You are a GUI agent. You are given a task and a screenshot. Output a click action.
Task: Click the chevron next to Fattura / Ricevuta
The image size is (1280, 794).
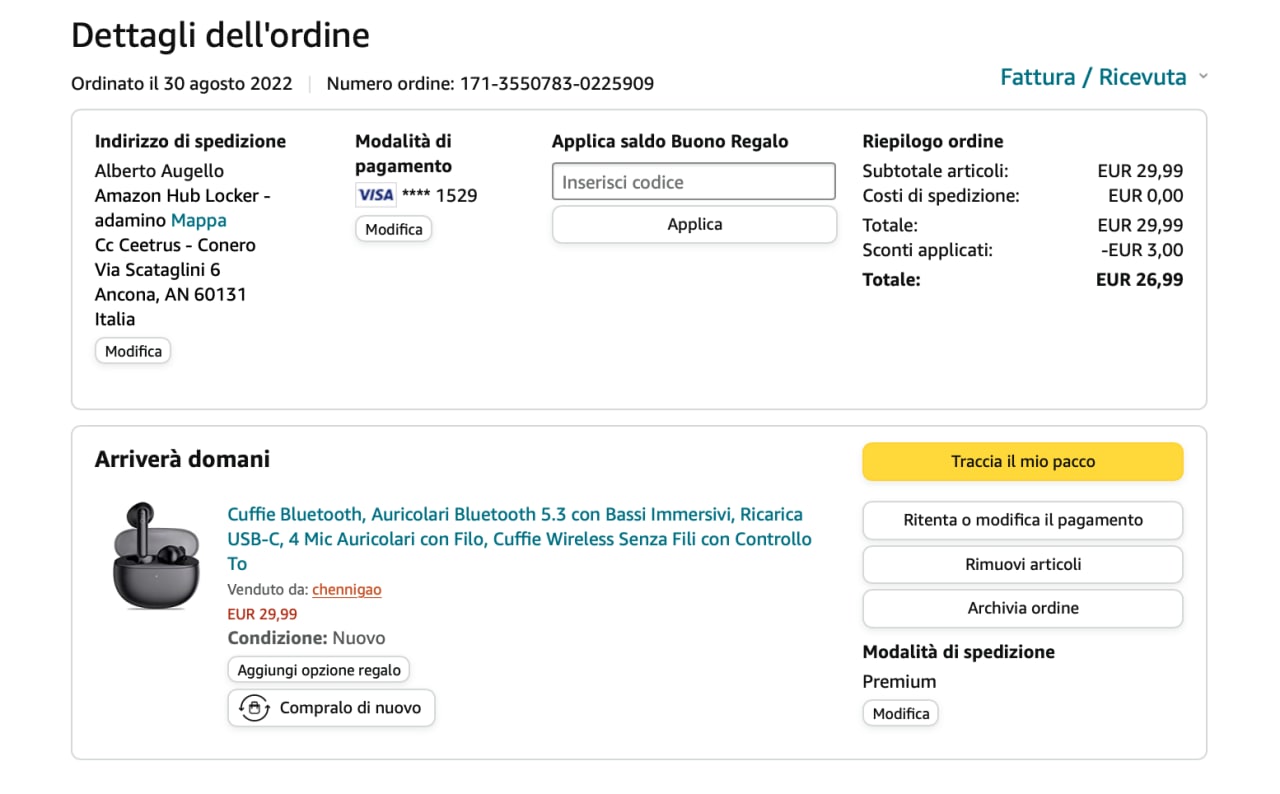coord(1203,77)
